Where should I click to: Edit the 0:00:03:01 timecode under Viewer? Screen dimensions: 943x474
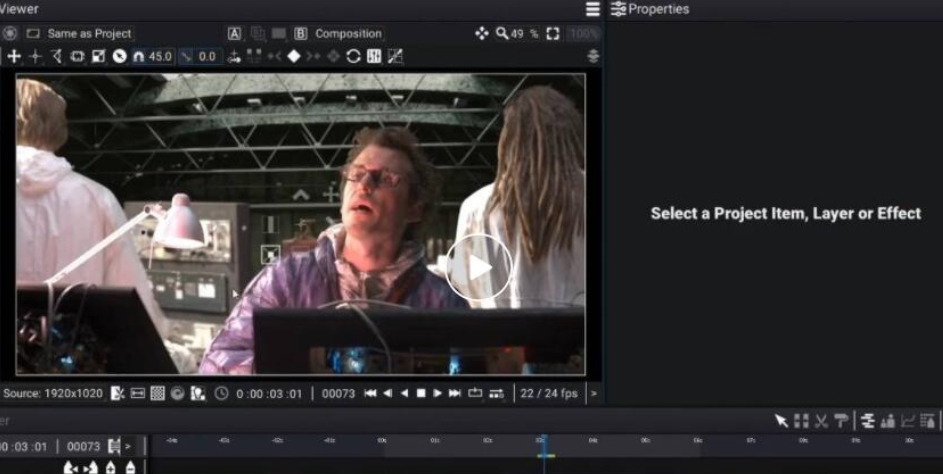point(269,394)
